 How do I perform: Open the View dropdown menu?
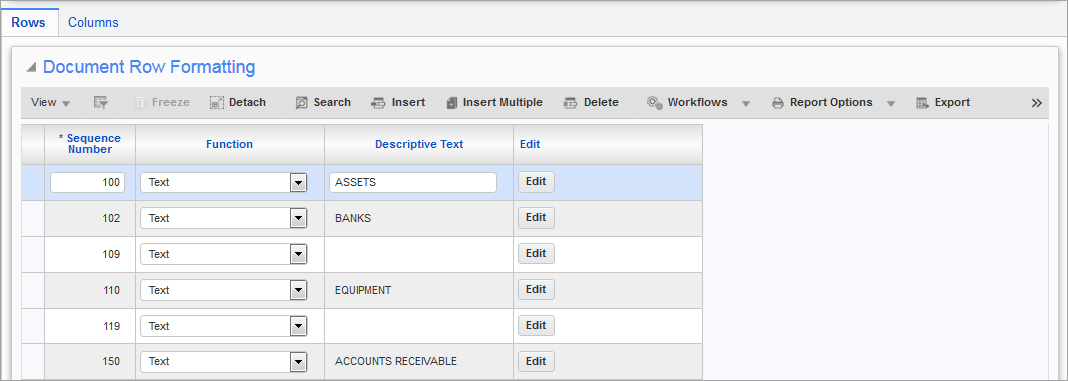(x=50, y=103)
